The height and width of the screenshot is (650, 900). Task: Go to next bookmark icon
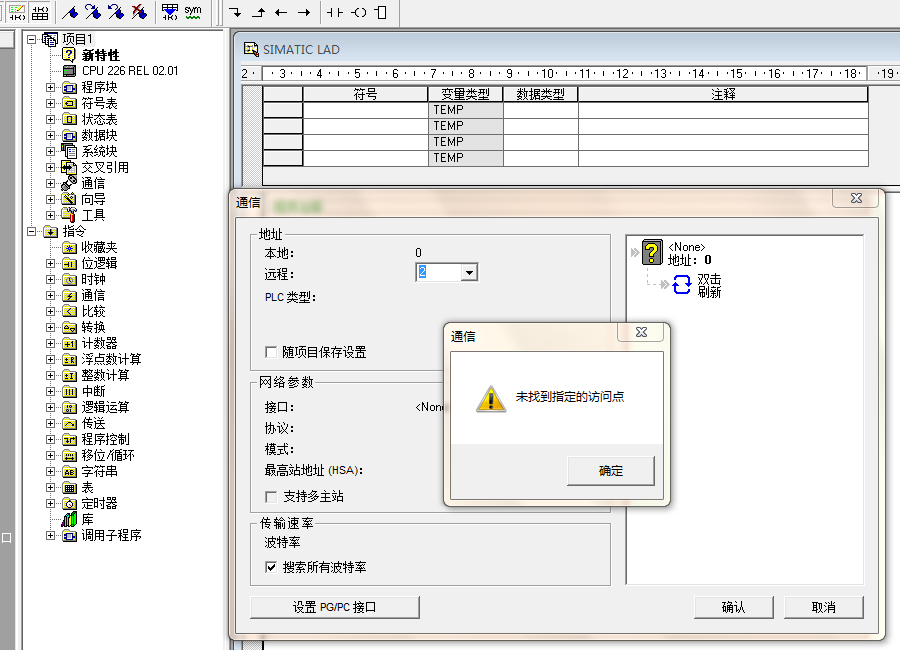93,12
